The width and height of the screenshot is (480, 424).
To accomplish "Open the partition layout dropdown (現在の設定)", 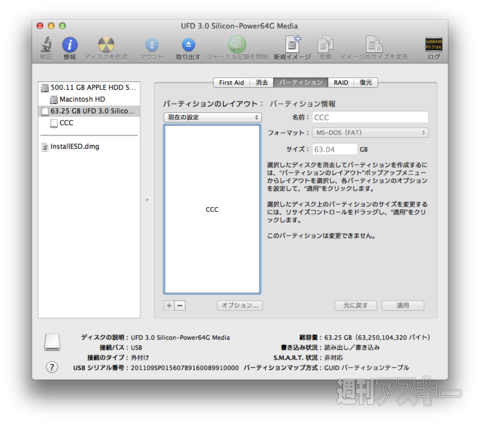I will pos(212,117).
